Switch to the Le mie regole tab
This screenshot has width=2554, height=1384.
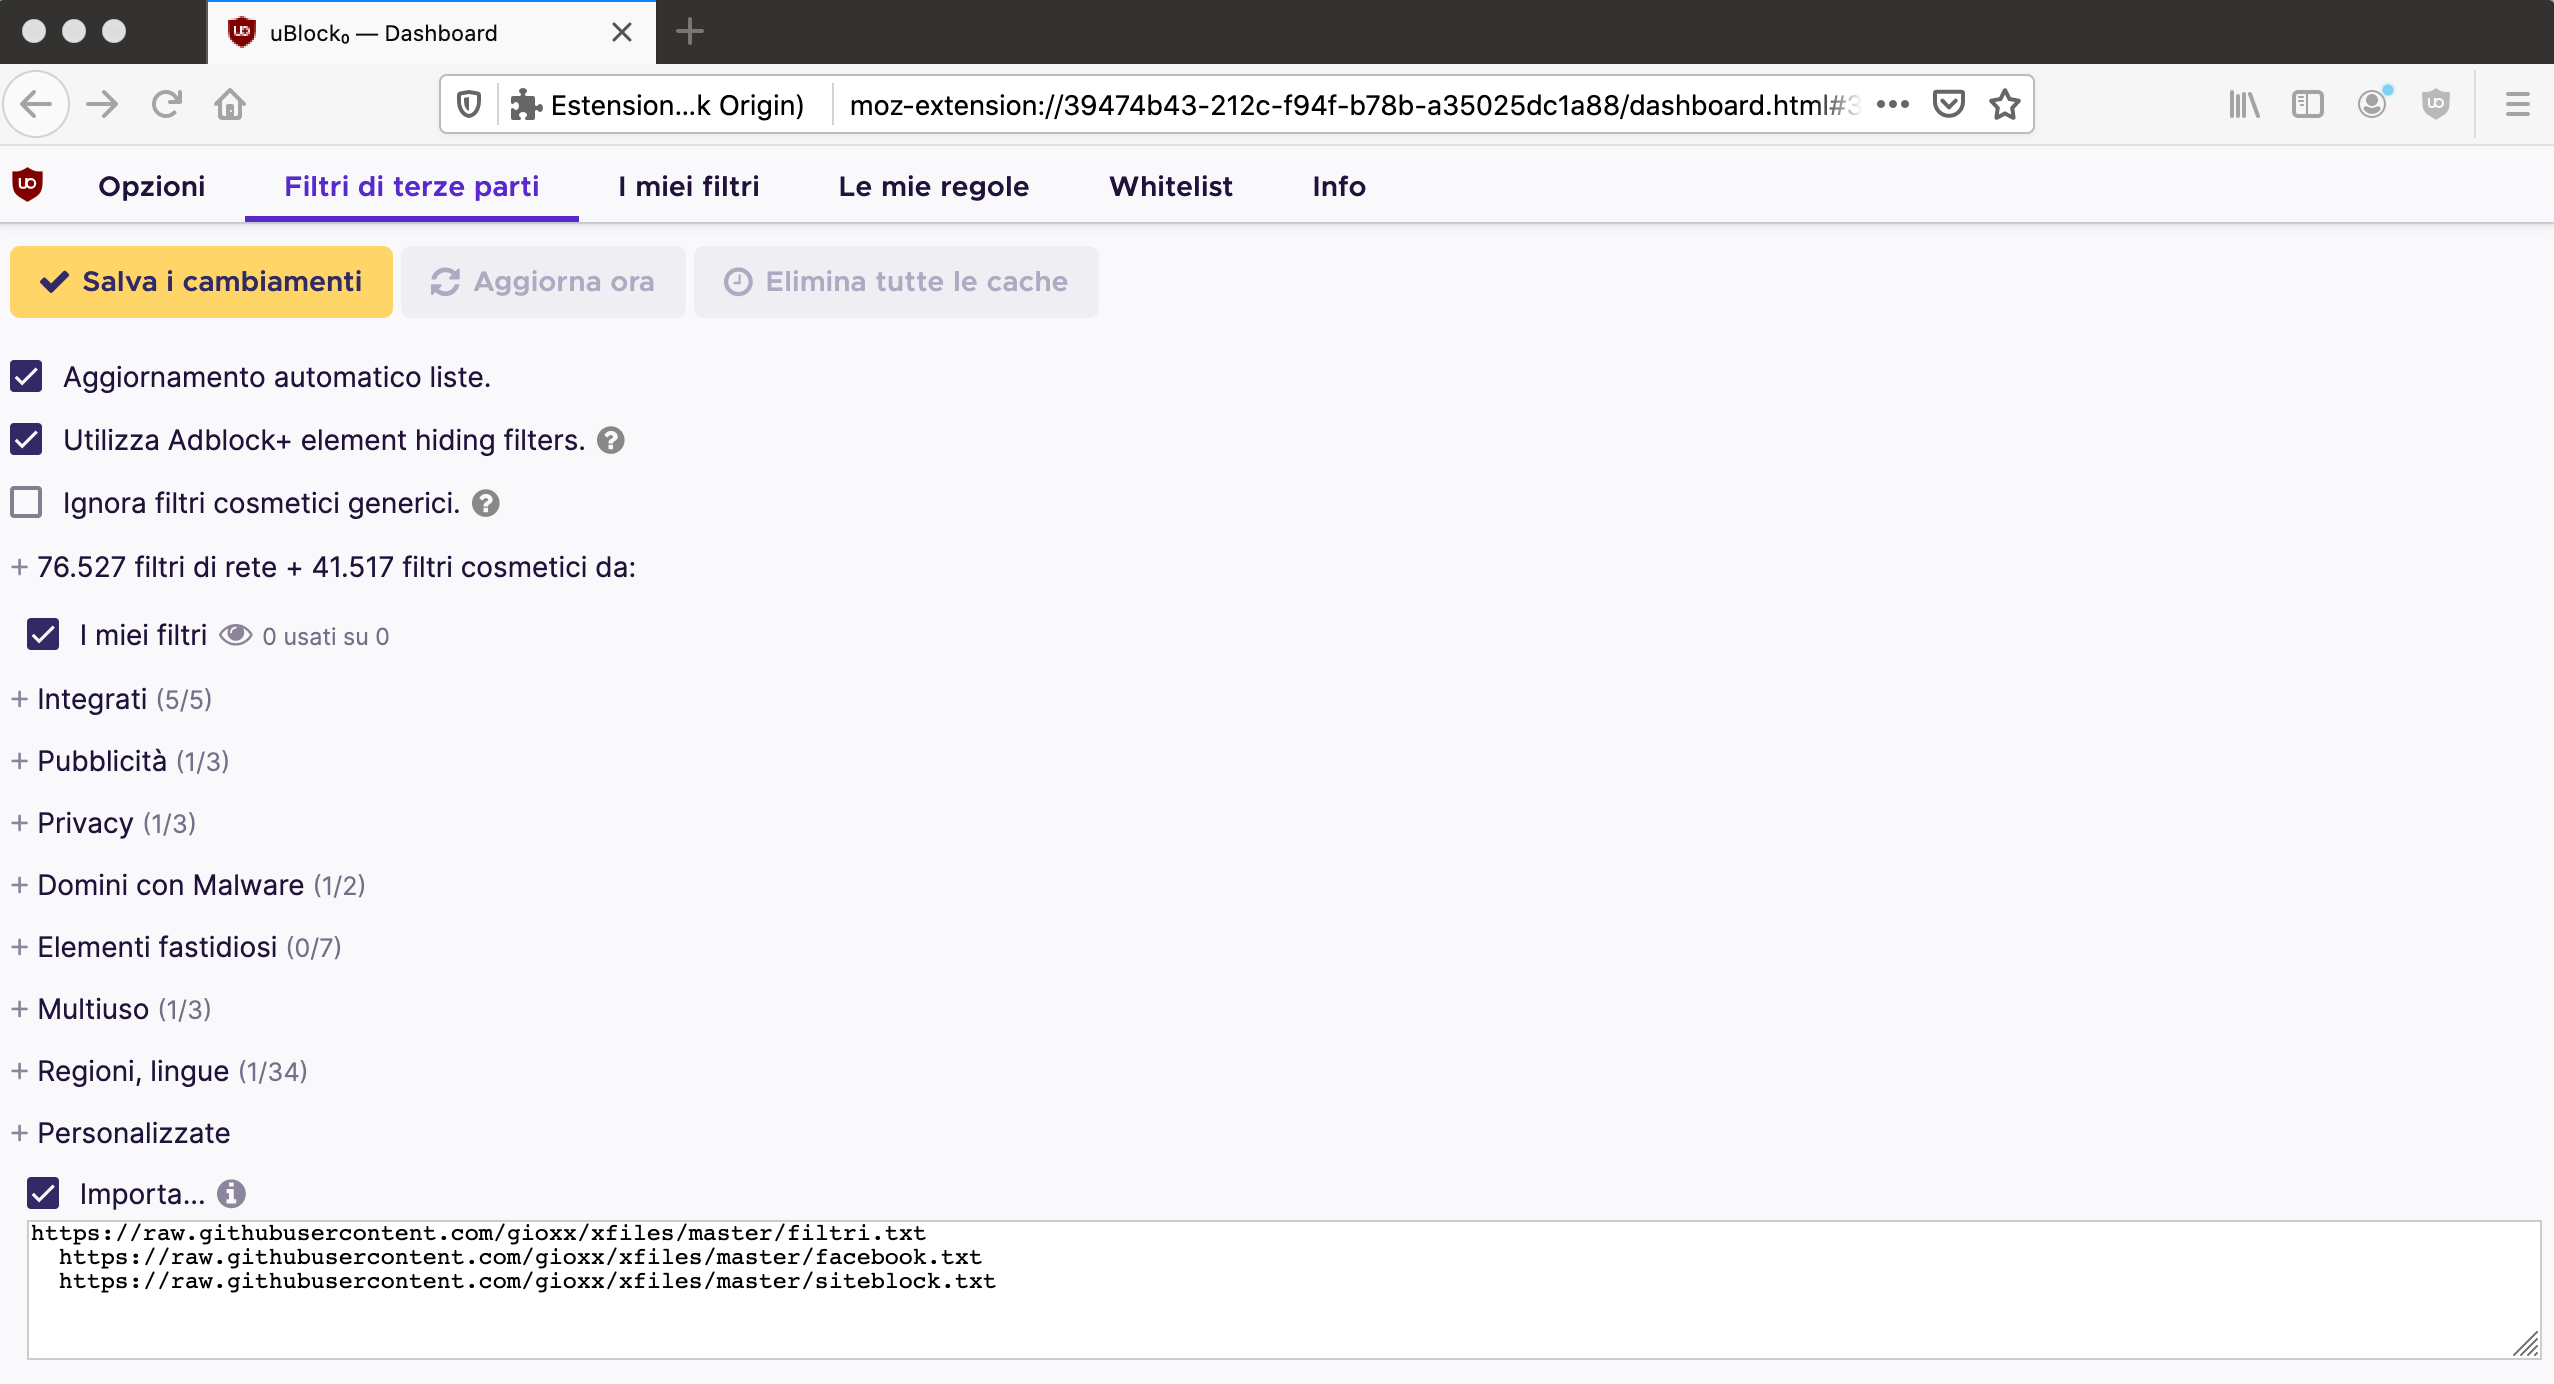pos(933,186)
